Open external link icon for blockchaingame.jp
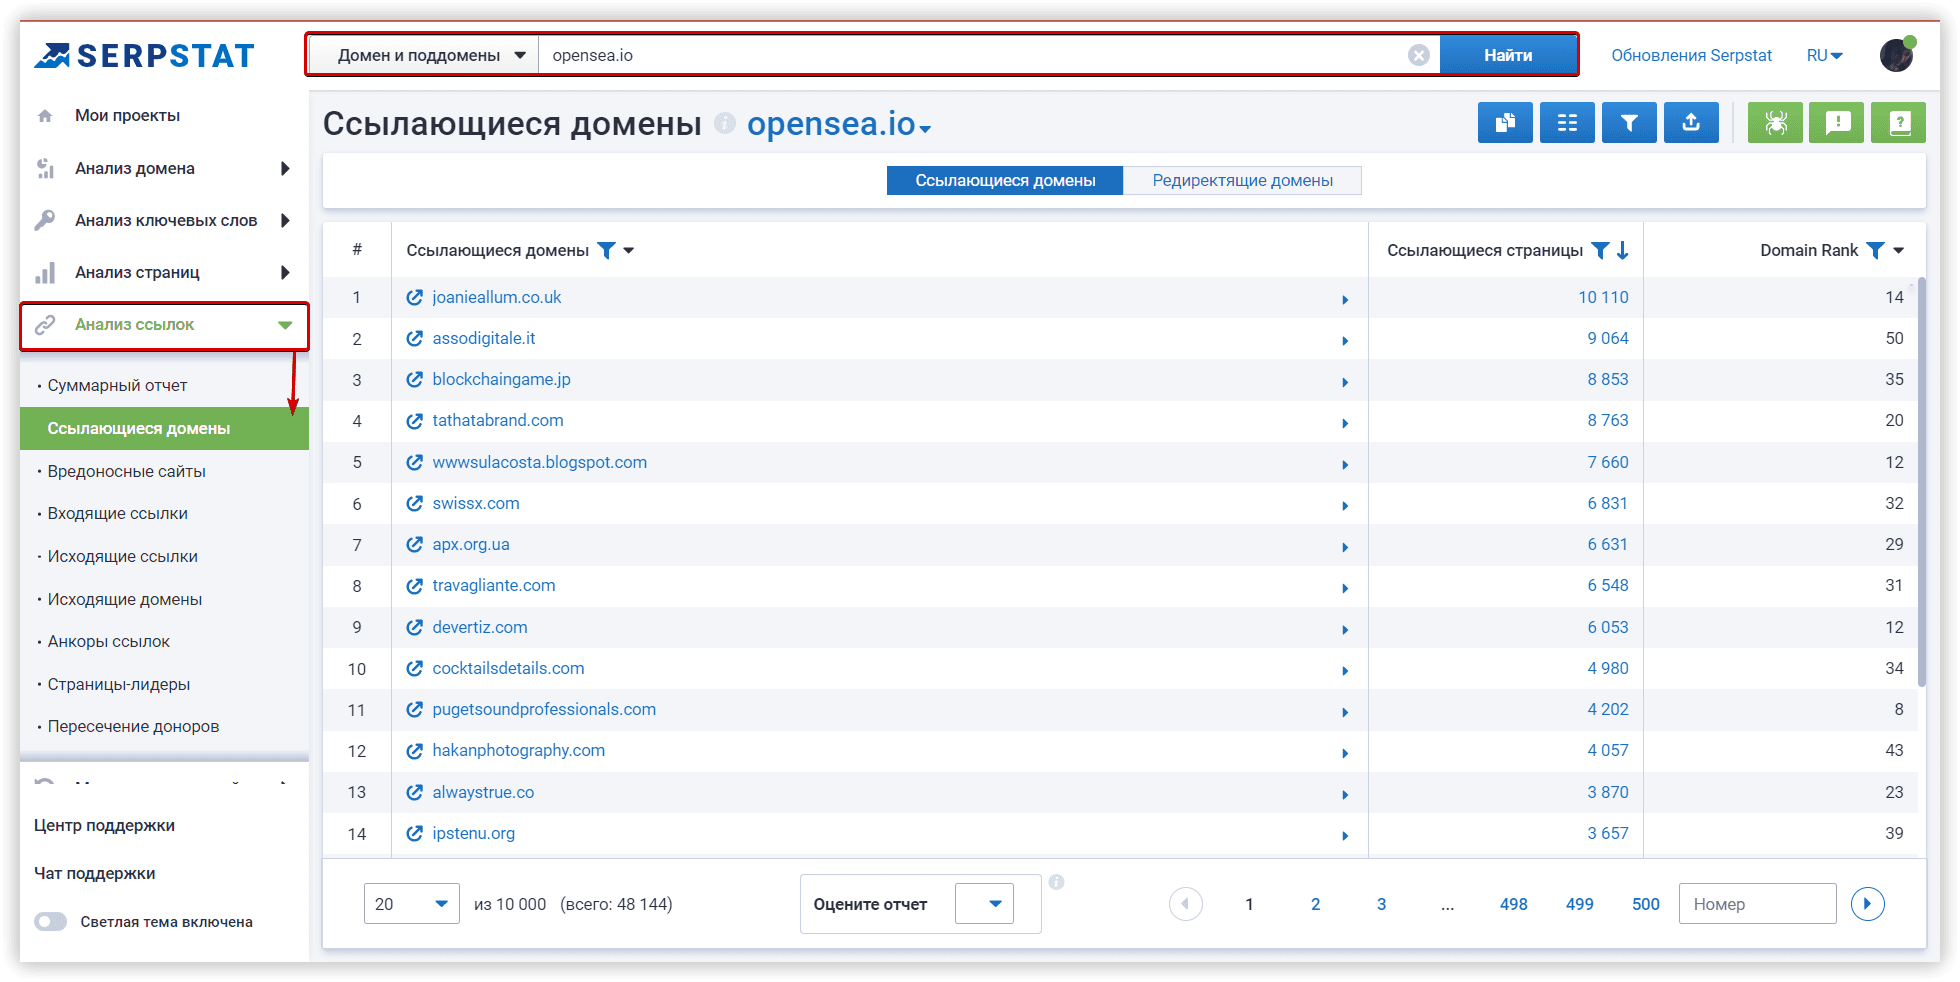Viewport: 1960px width, 982px height. click(414, 379)
